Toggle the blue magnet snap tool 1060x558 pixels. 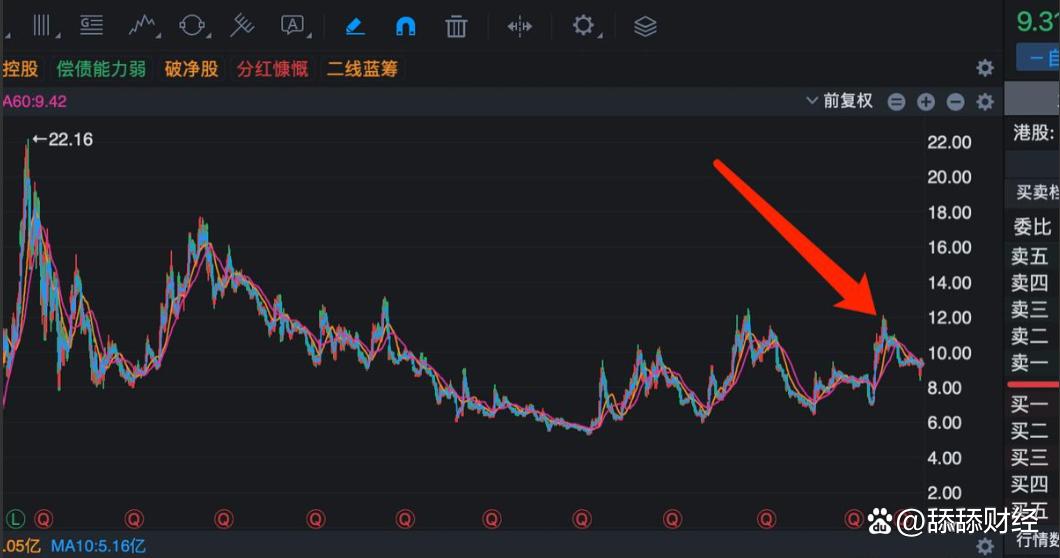point(405,26)
